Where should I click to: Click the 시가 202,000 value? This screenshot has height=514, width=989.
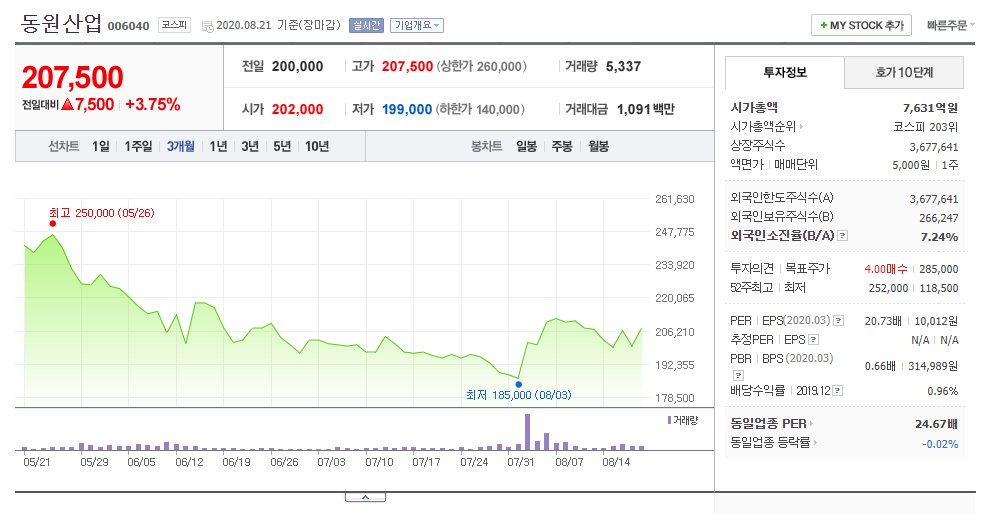click(297, 109)
